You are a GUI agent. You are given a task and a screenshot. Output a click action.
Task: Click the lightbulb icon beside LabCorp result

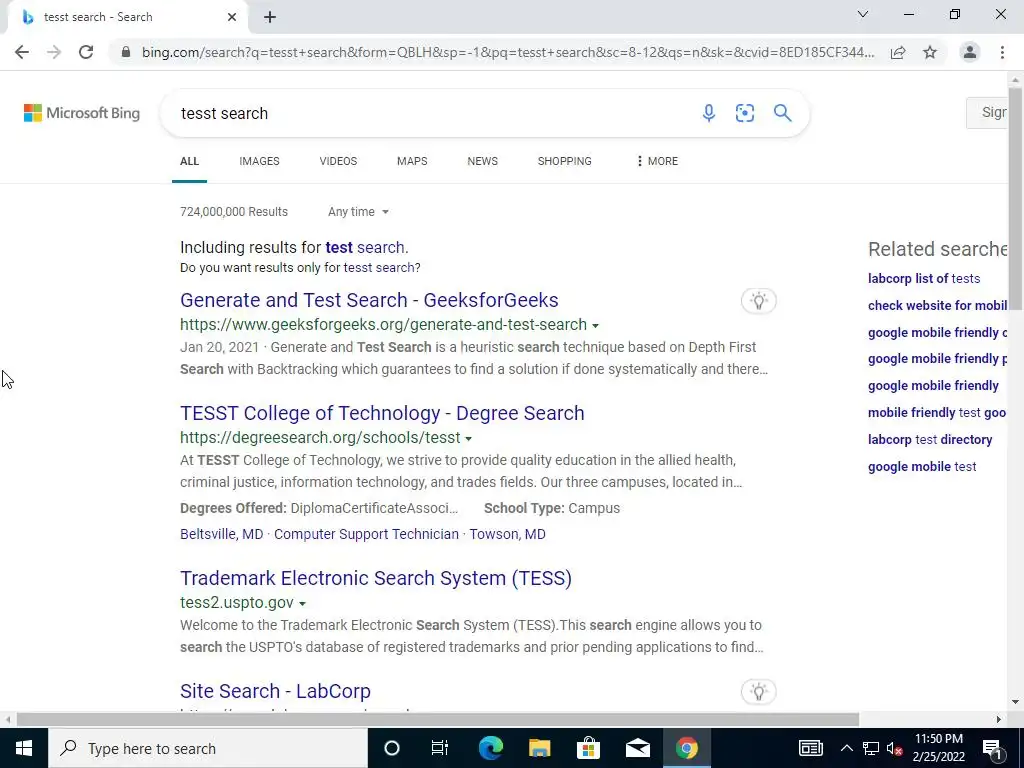coord(758,692)
